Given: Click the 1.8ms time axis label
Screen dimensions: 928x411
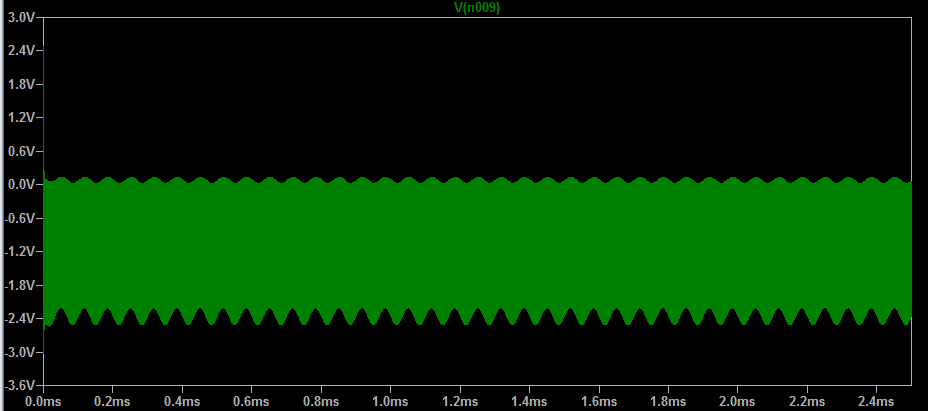Looking at the screenshot, I should coord(667,400).
